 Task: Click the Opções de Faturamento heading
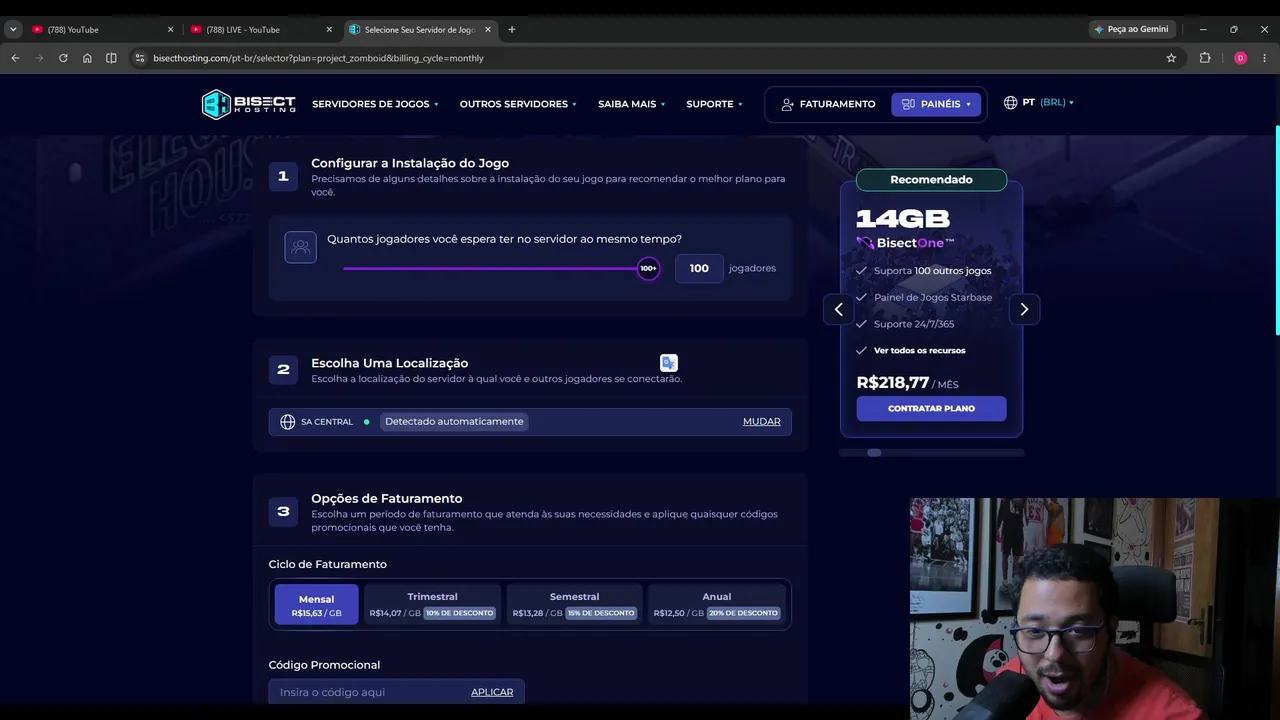point(387,498)
